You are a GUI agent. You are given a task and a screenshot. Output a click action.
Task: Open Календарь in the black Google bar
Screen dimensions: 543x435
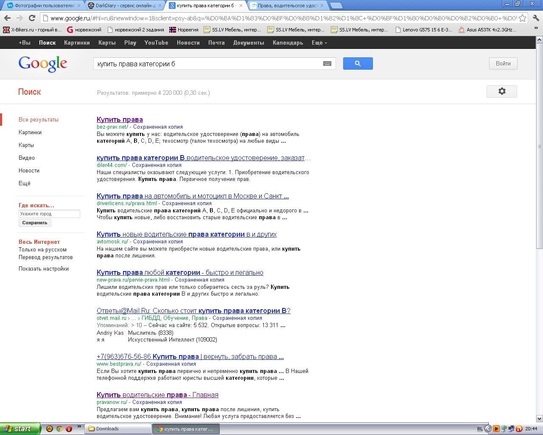pyautogui.click(x=288, y=43)
